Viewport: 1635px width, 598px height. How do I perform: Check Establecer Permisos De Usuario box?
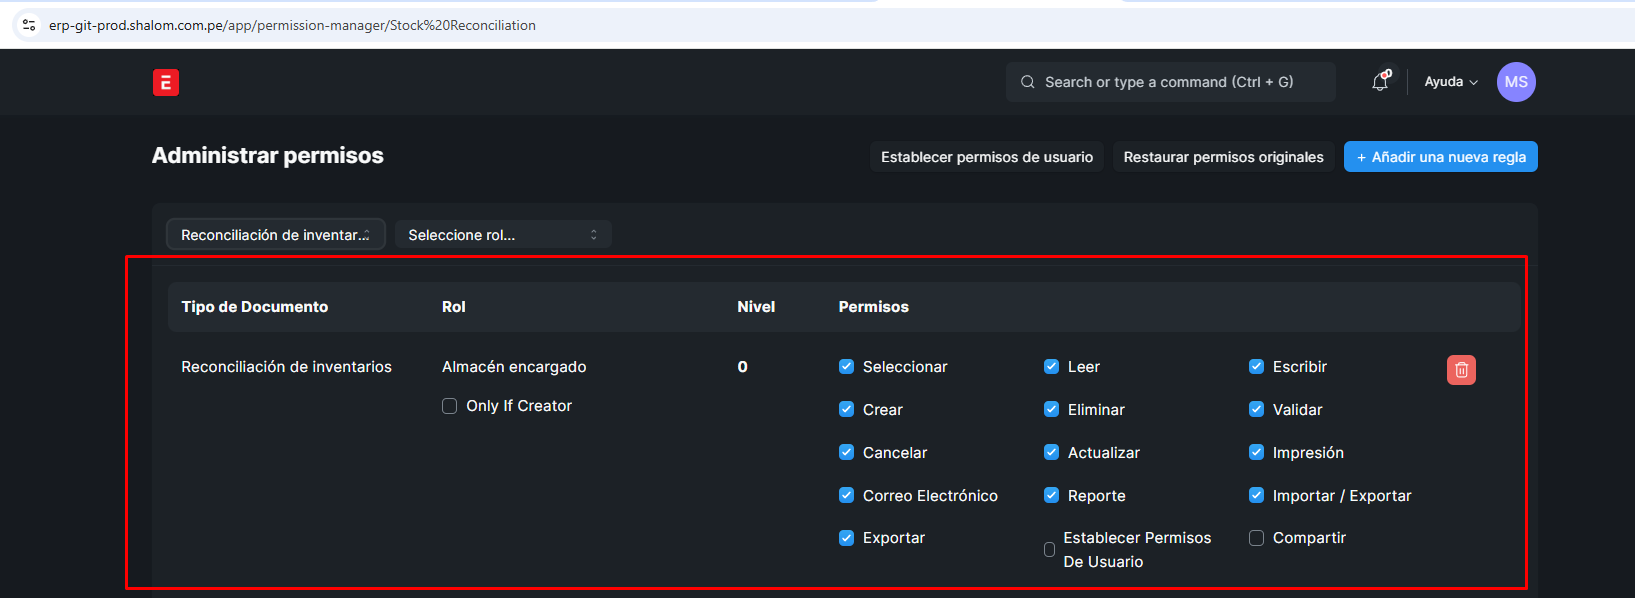tap(1049, 550)
